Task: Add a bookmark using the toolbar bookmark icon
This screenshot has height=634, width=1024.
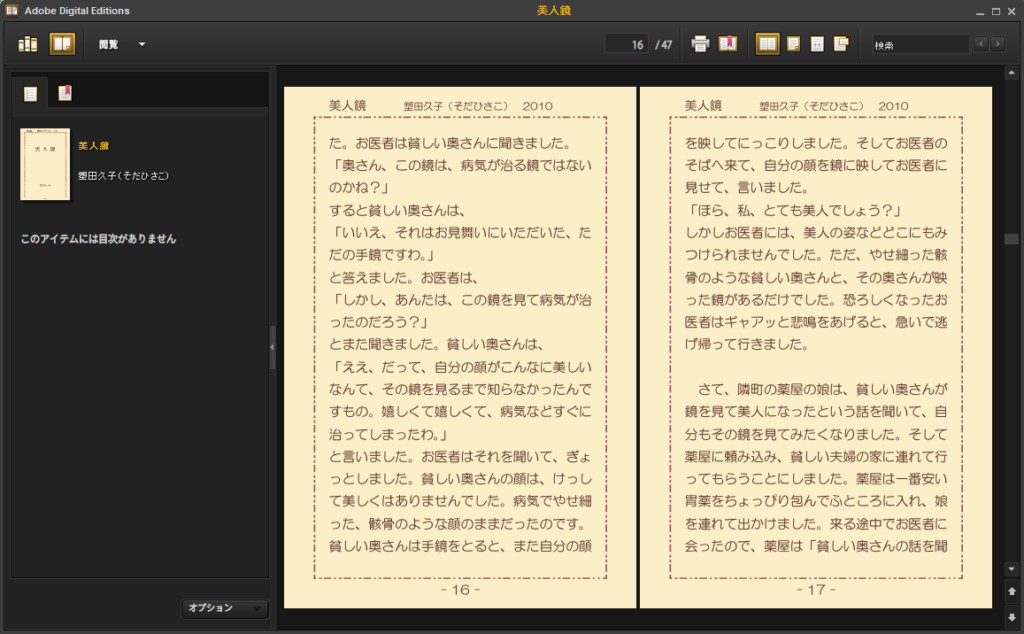Action: [x=728, y=44]
